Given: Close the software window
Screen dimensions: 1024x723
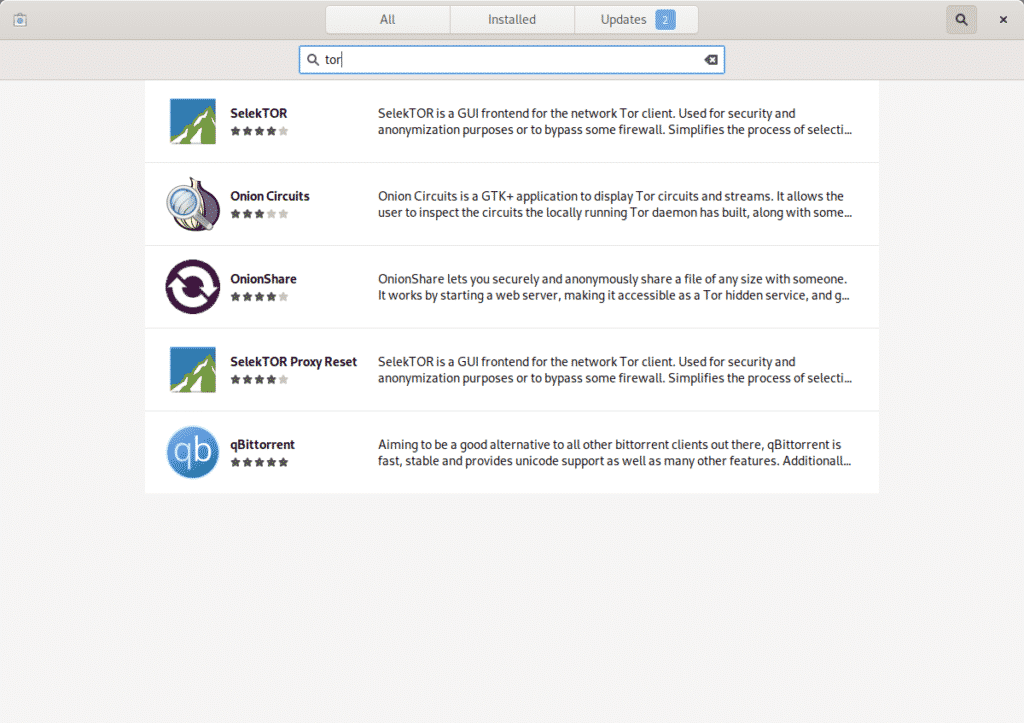Looking at the screenshot, I should click(x=1003, y=20).
